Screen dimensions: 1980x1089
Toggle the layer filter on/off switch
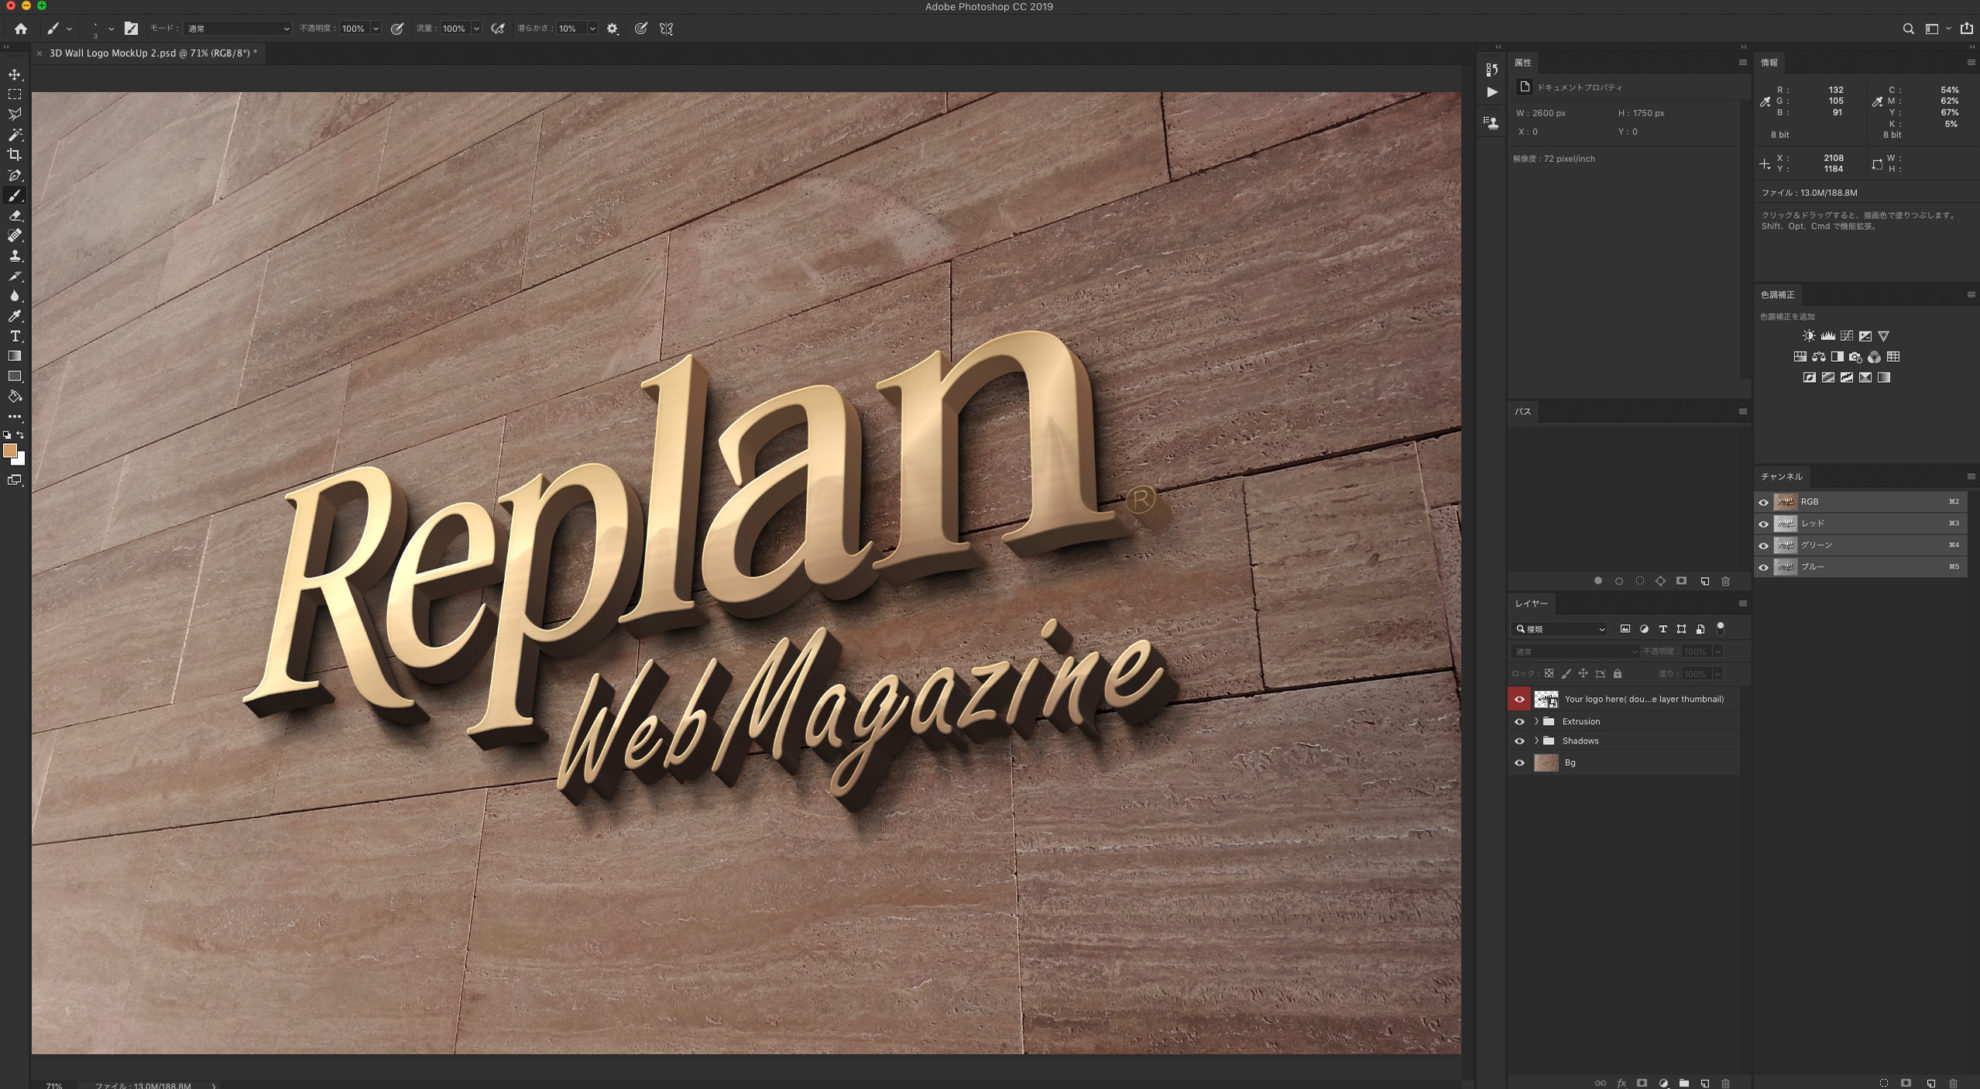1721,628
